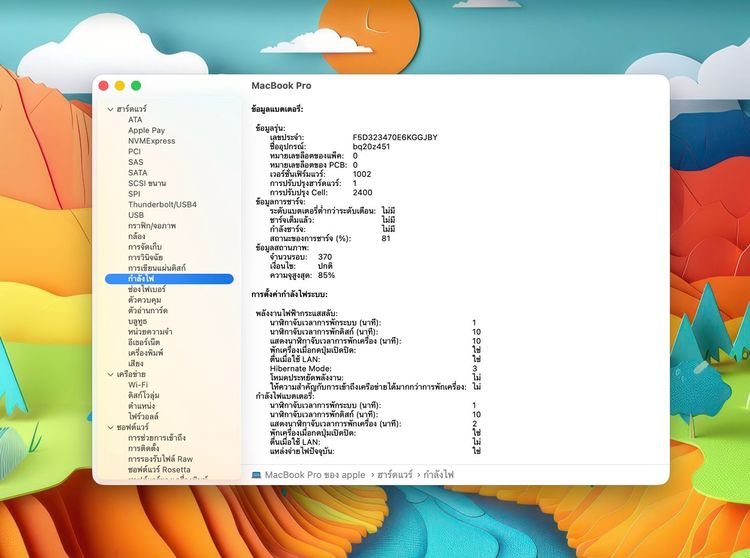
Task: Collapse the ฮาร์ดแวร์ section chevron
Action: click(x=110, y=109)
